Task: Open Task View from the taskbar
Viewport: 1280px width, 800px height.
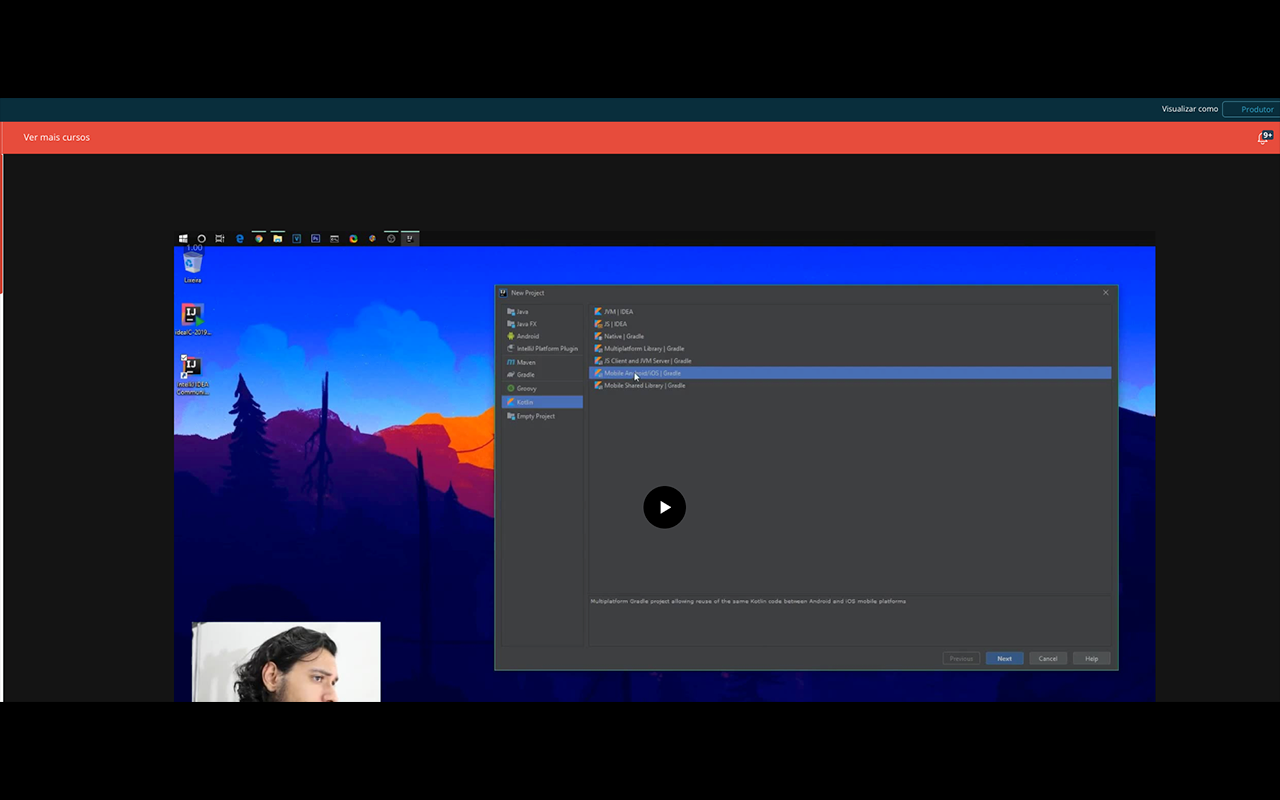Action: tap(220, 239)
